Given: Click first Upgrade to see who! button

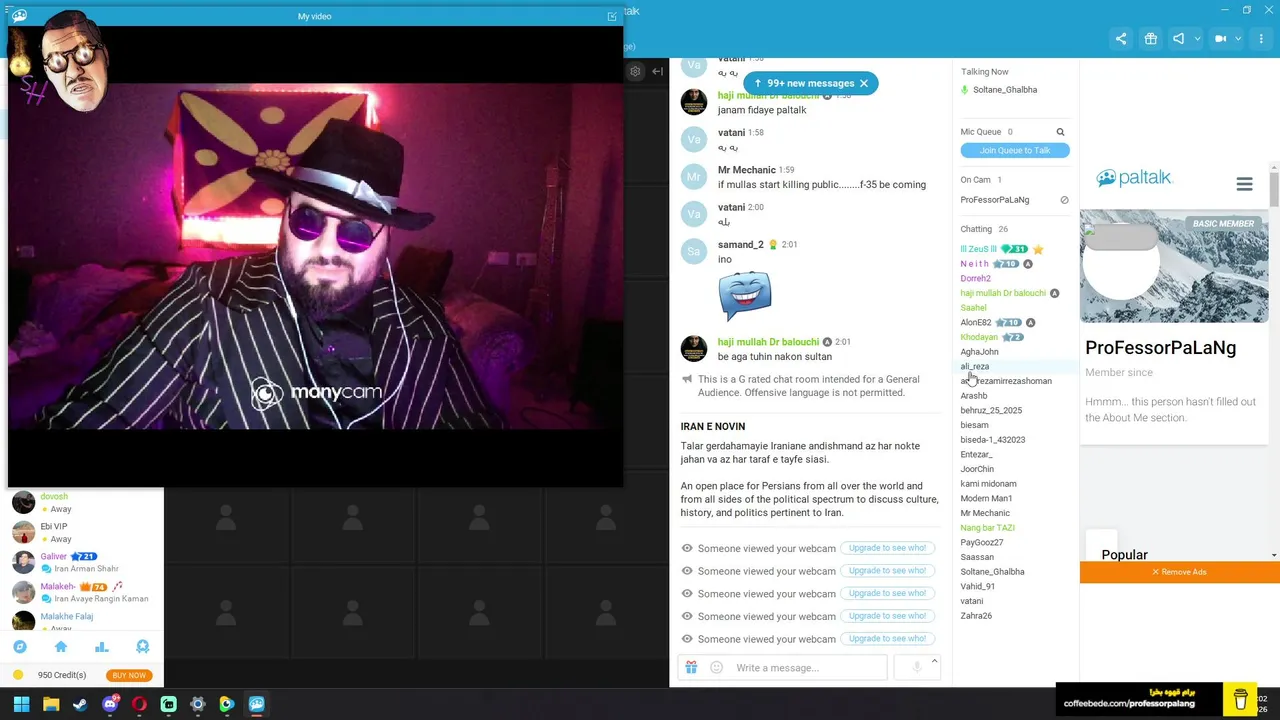Looking at the screenshot, I should tap(887, 548).
